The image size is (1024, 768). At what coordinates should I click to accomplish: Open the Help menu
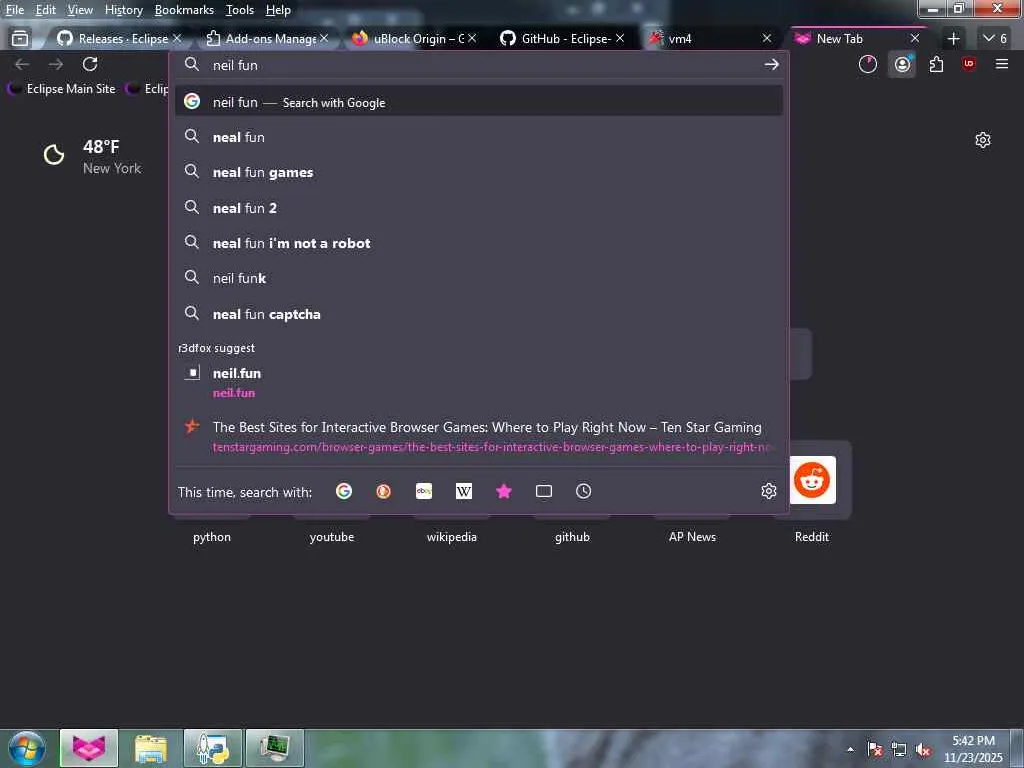[278, 10]
